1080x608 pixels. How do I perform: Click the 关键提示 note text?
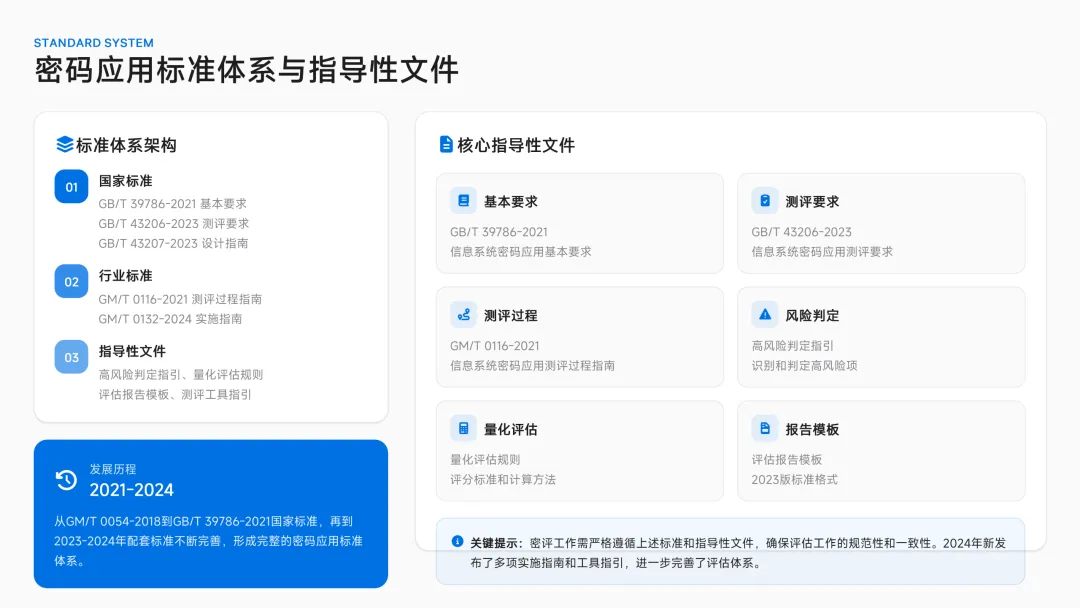point(738,553)
